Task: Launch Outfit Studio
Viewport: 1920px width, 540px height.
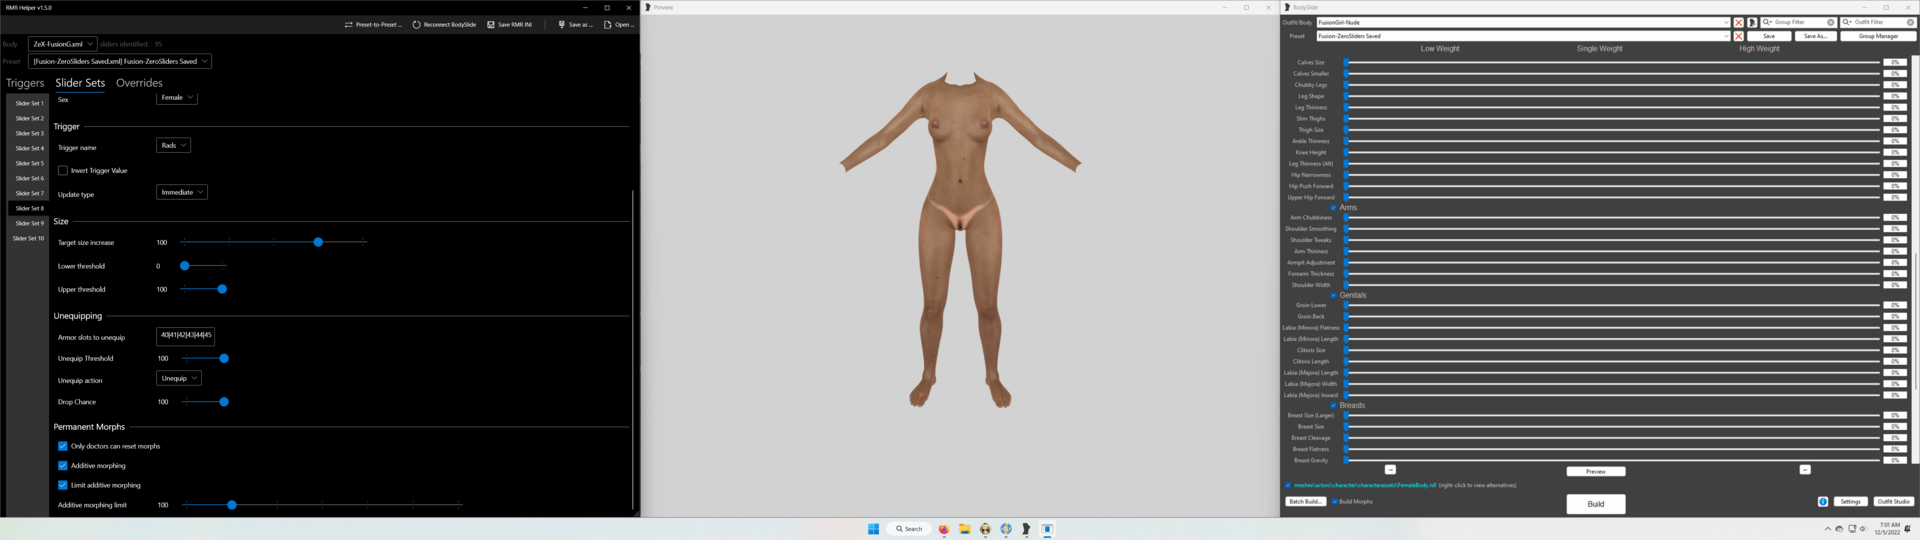Action: click(x=1894, y=502)
